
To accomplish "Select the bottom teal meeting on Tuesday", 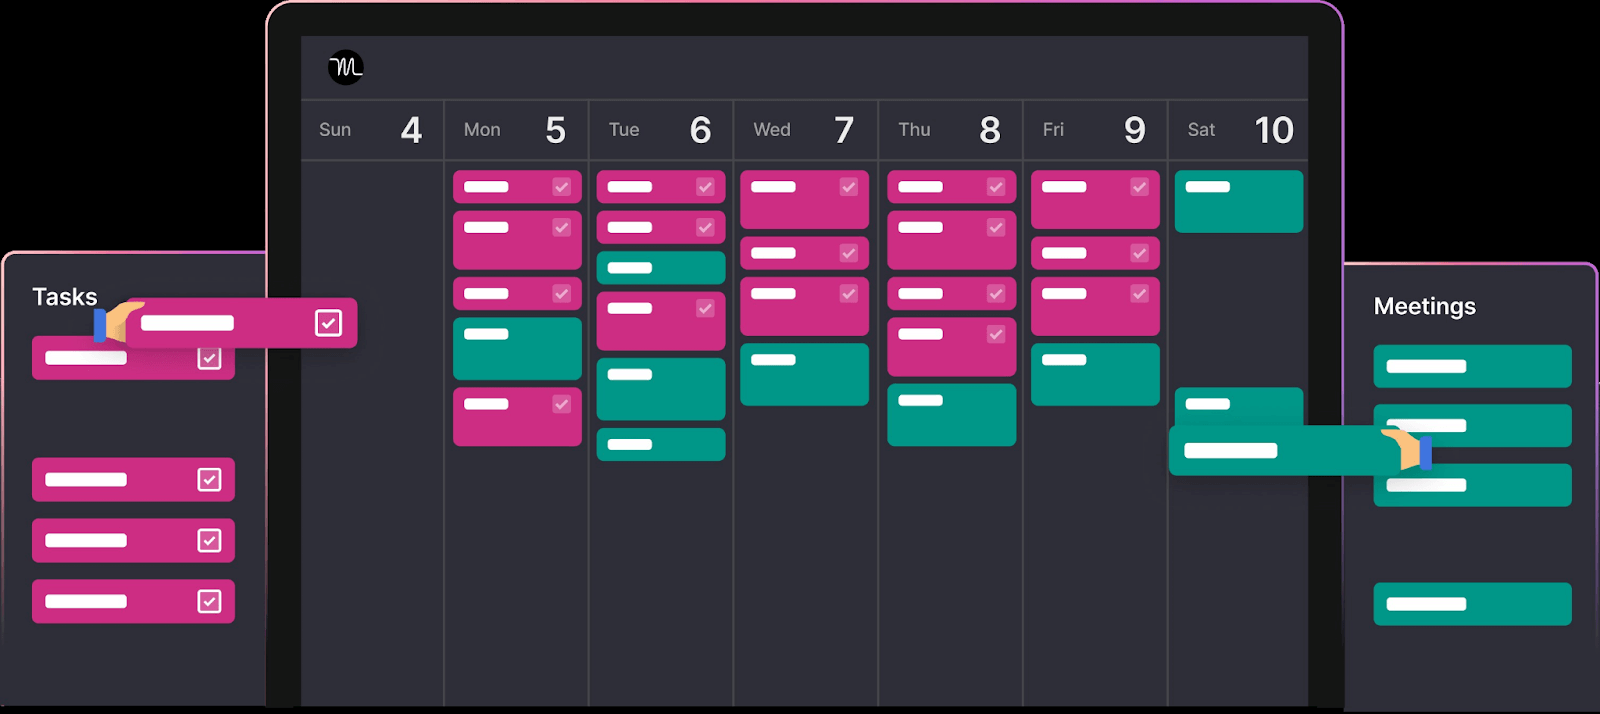I will click(x=660, y=445).
